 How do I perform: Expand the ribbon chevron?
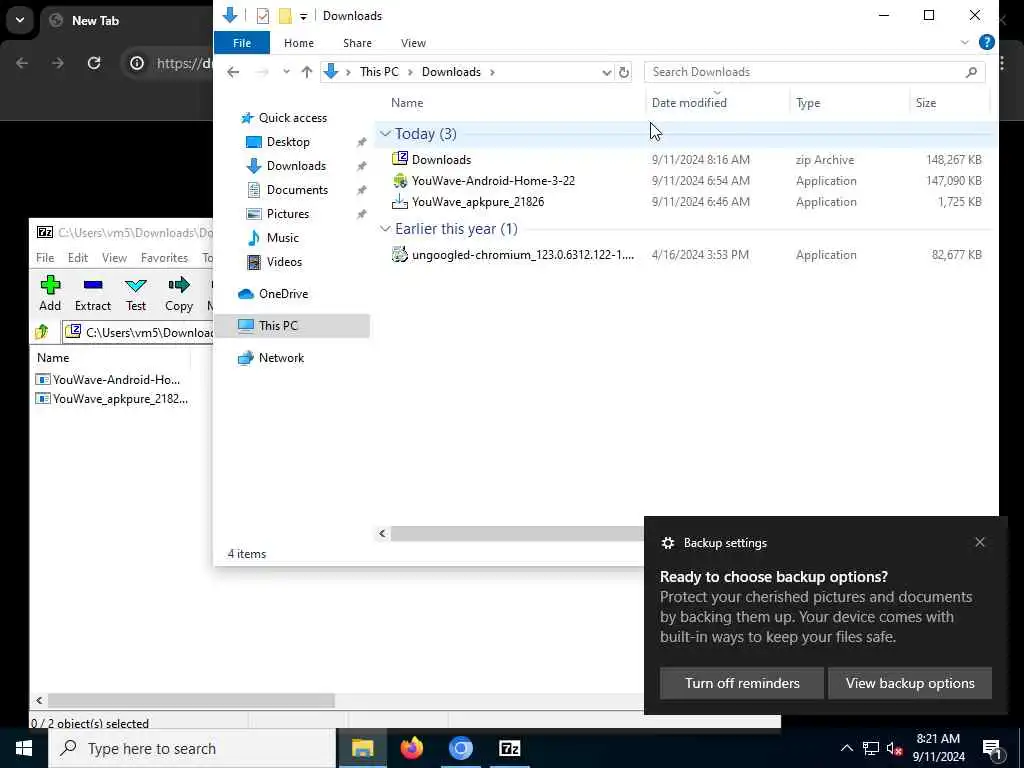(x=965, y=42)
